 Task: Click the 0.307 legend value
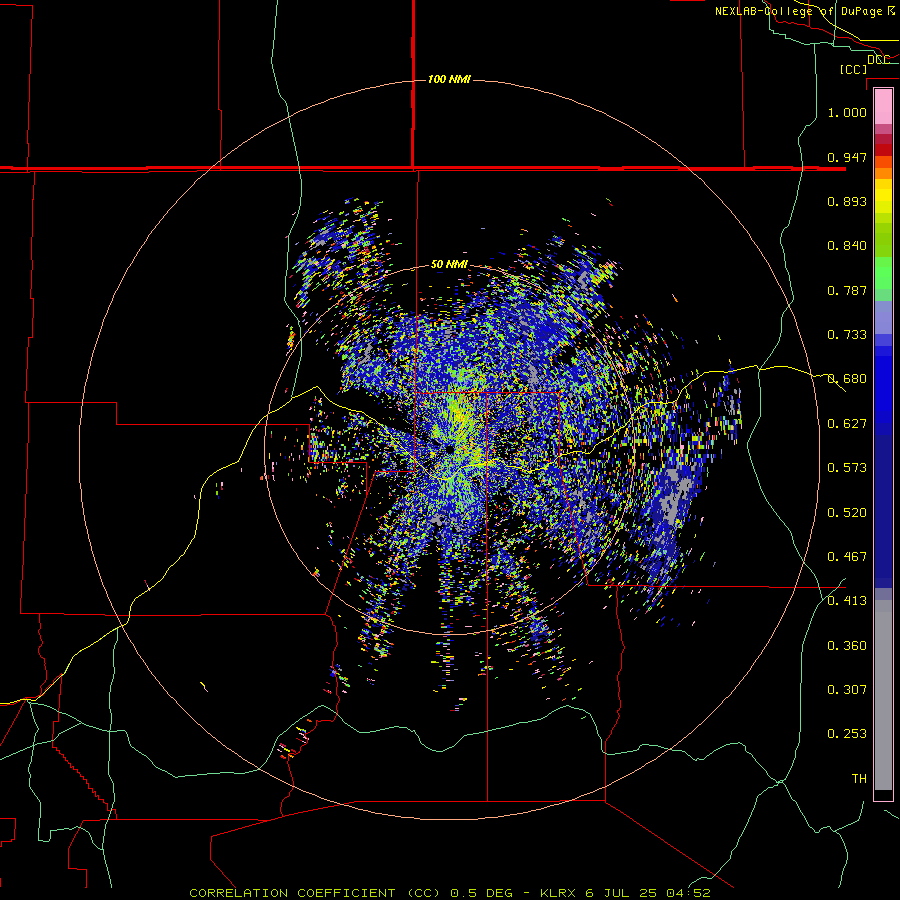[x=847, y=690]
